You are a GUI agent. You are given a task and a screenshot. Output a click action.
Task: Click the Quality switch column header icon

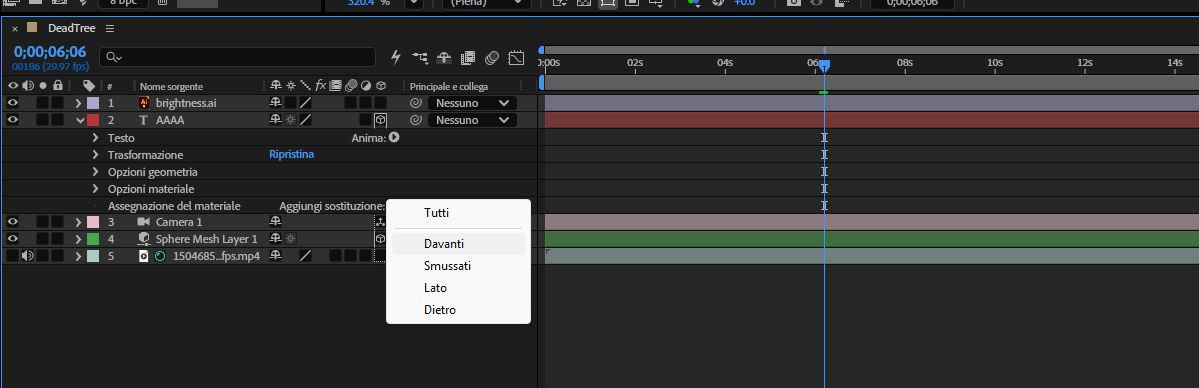[x=305, y=86]
